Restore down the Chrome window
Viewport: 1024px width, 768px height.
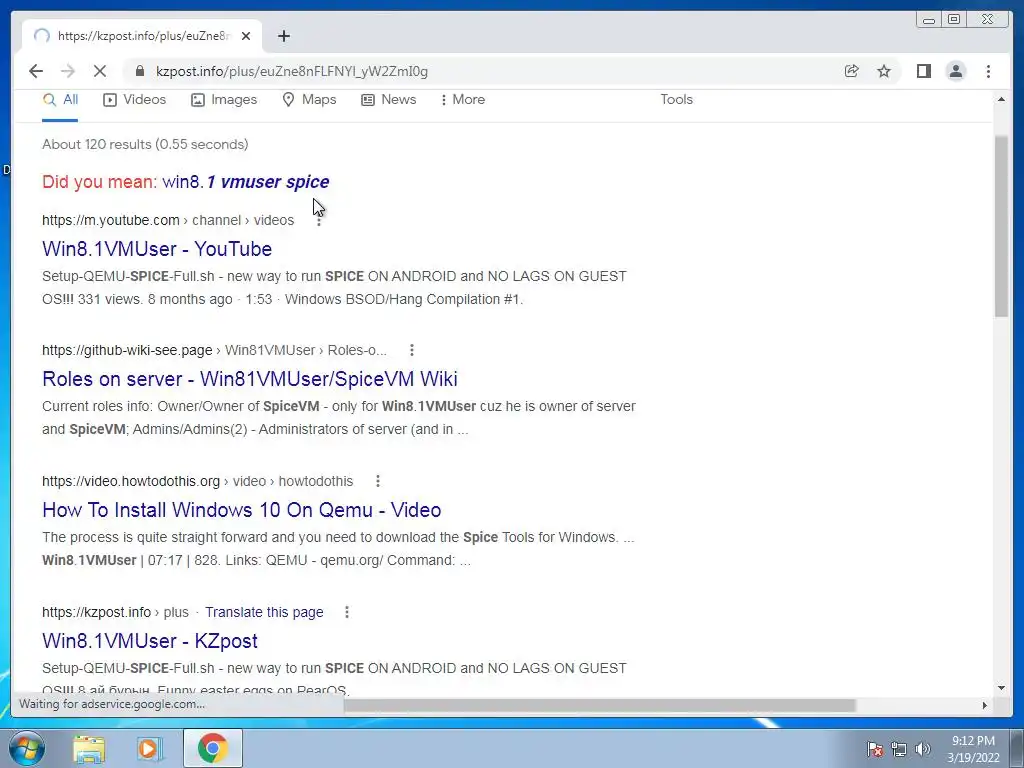pos(954,20)
